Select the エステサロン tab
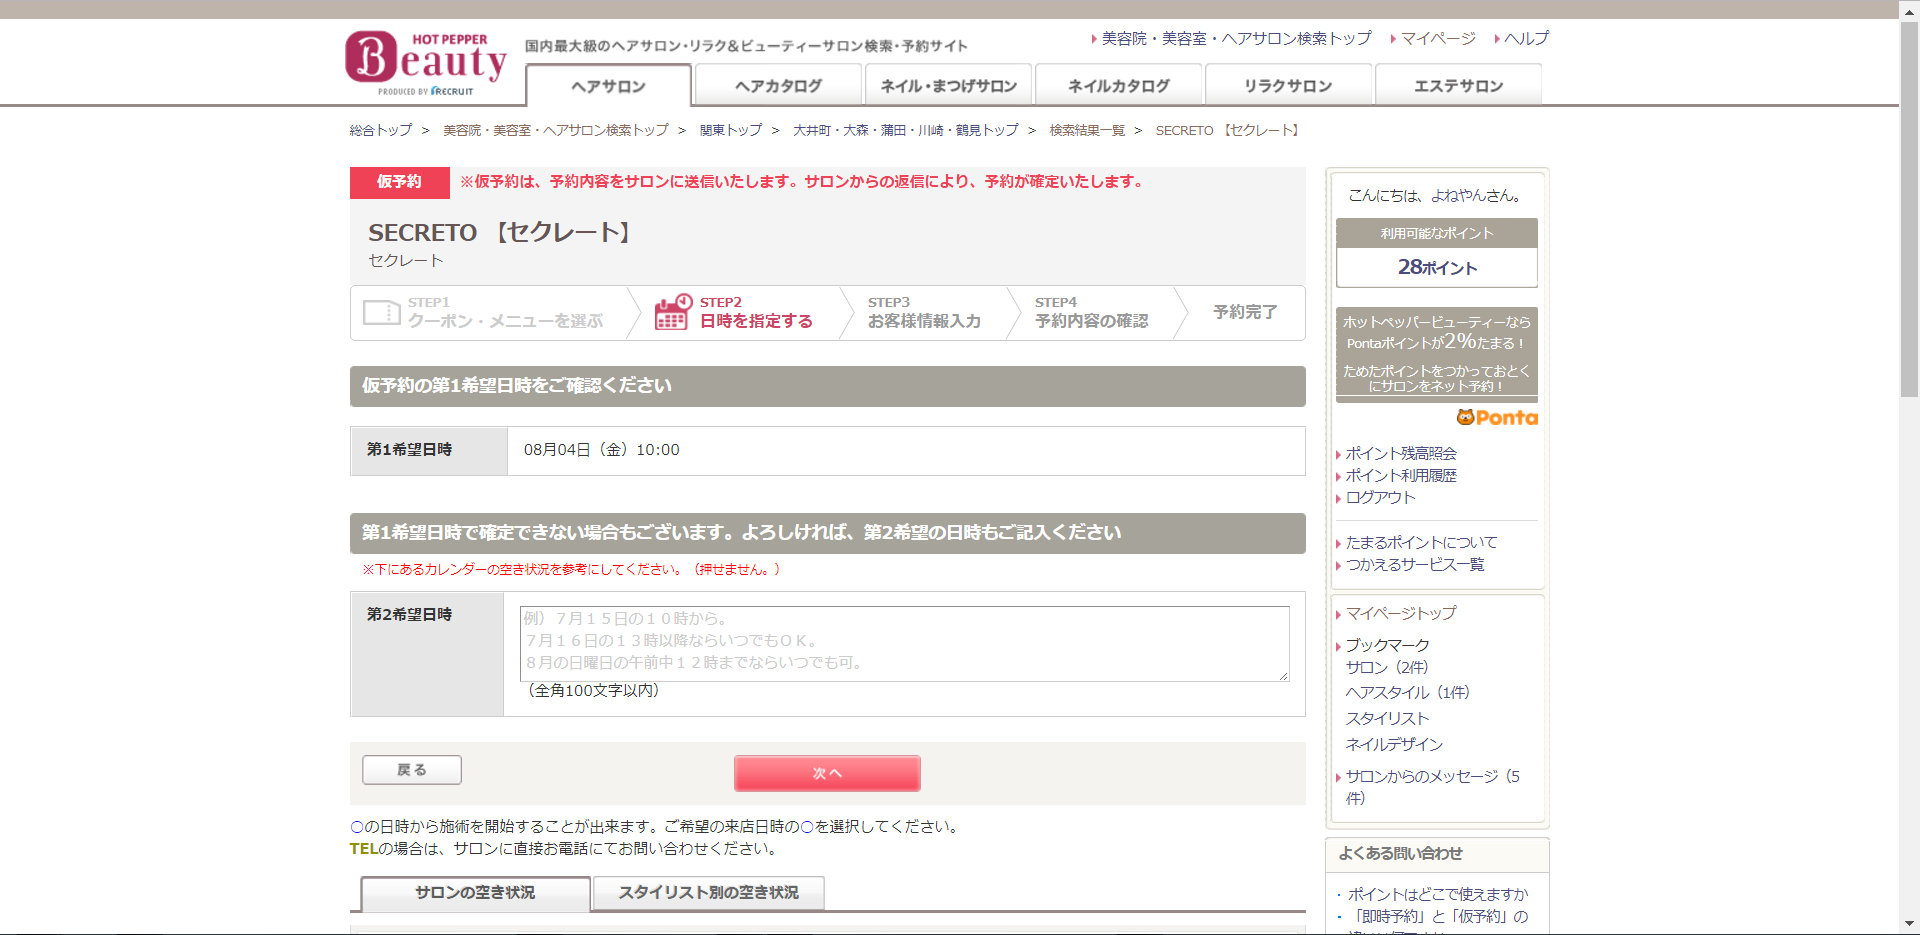 (x=1458, y=86)
